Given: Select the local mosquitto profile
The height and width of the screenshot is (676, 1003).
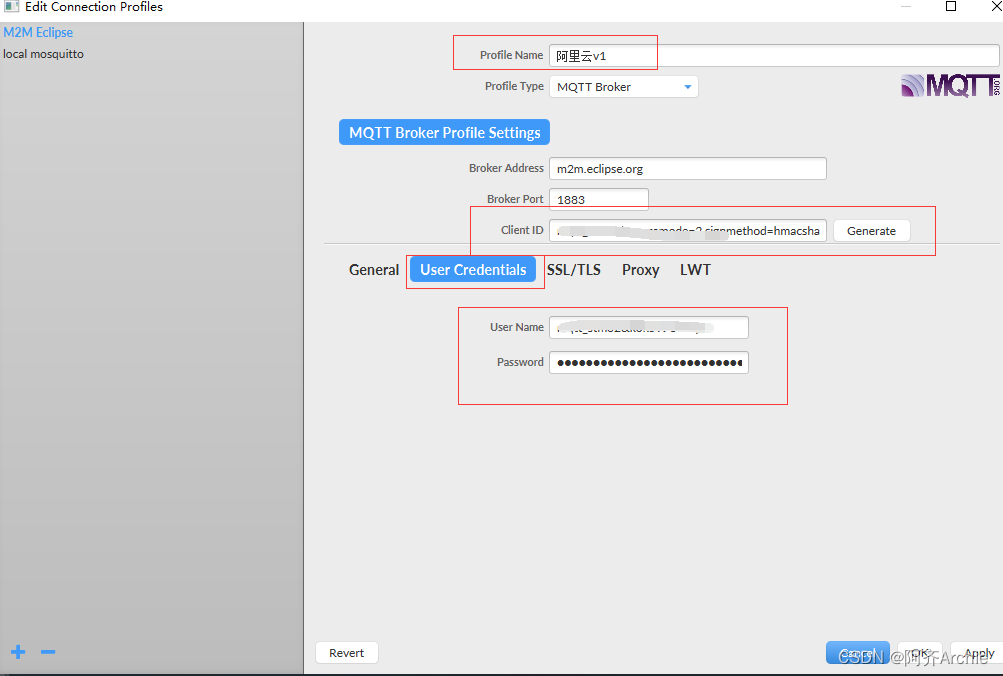Looking at the screenshot, I should coord(43,54).
